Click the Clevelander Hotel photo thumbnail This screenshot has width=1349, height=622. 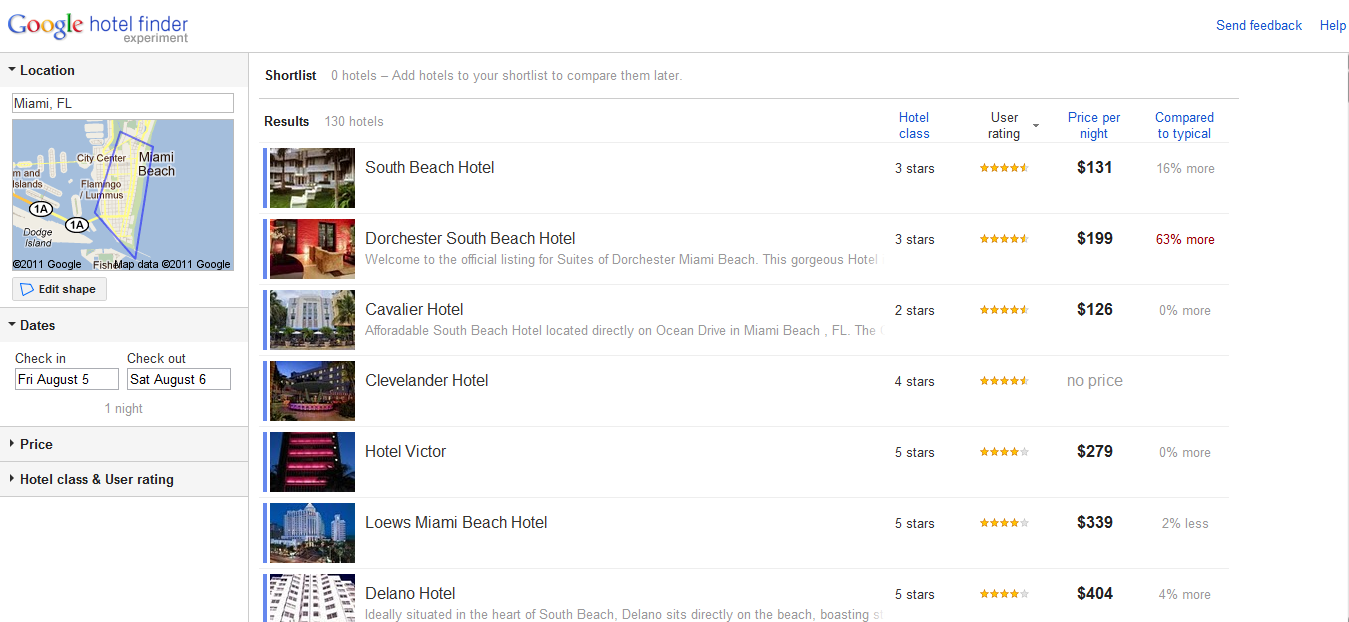point(312,391)
